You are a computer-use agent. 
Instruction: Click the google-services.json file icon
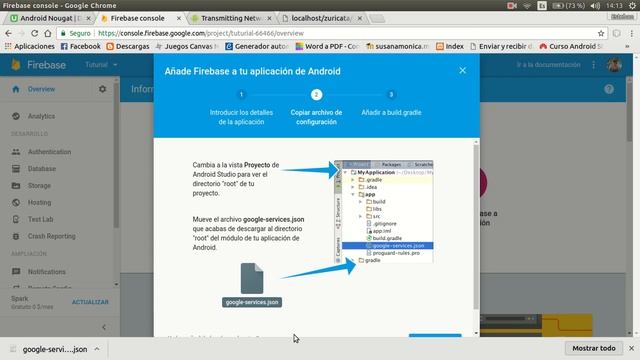tap(252, 278)
